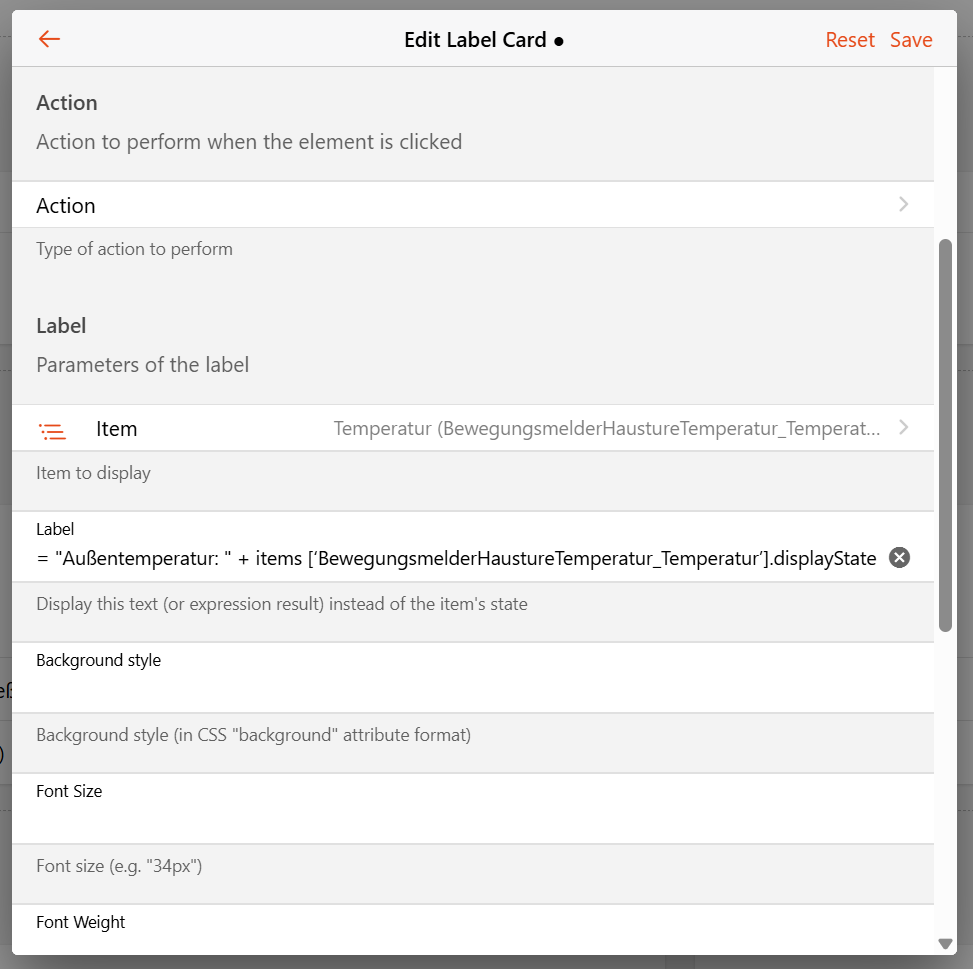
Task: Open the Item picker chevron
Action: tap(903, 428)
